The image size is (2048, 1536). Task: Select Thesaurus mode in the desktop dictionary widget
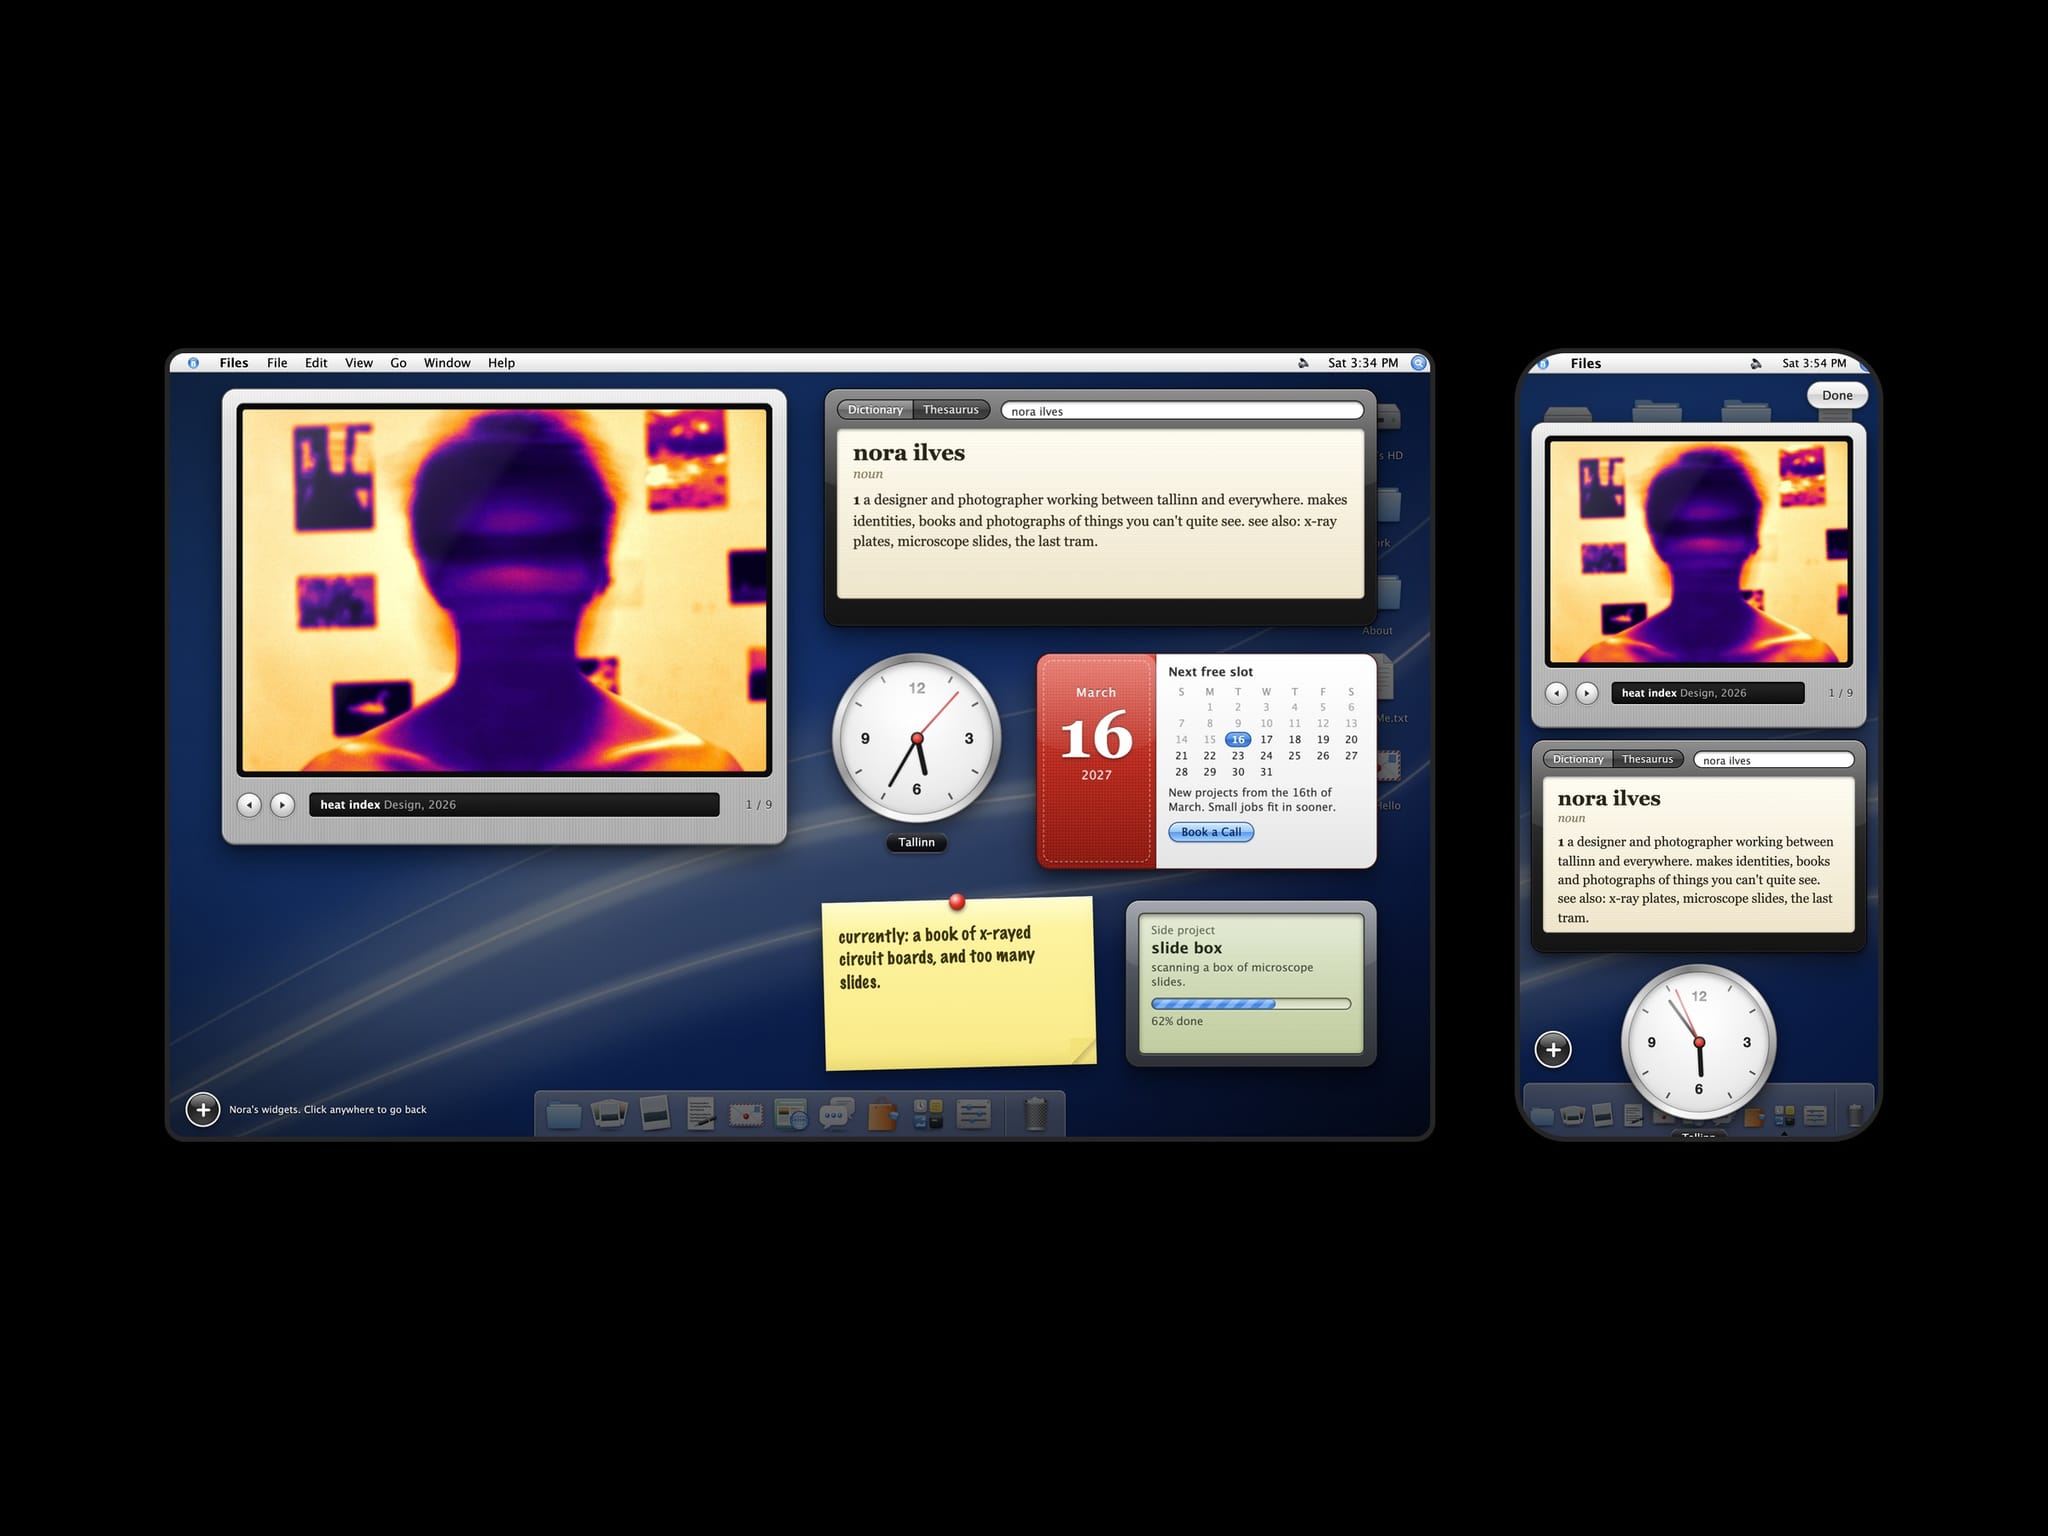click(951, 410)
